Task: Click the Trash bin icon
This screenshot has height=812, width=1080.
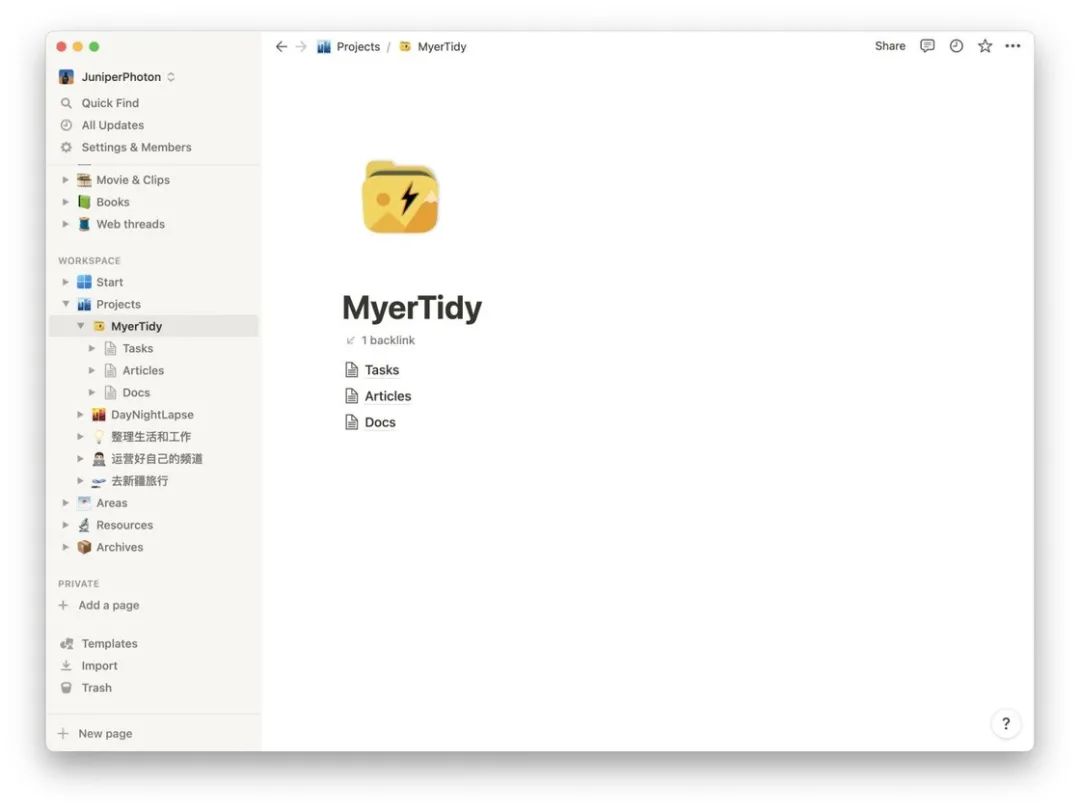Action: pos(66,687)
